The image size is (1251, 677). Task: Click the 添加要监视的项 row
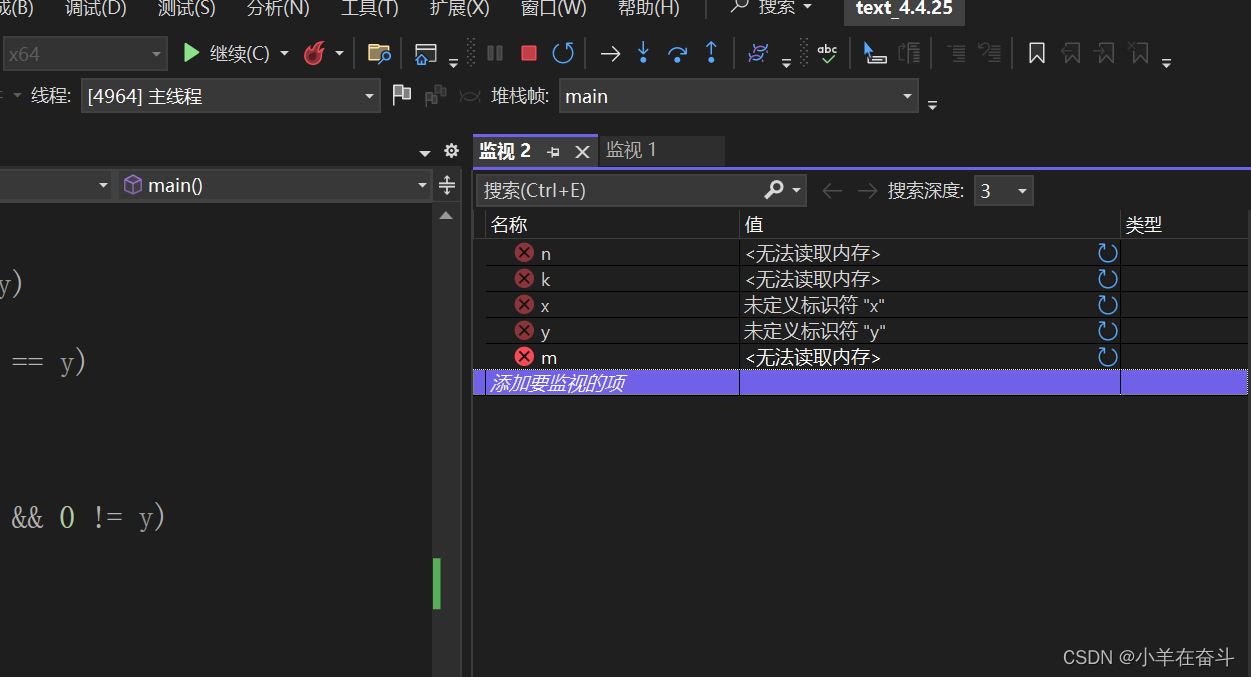click(860, 382)
